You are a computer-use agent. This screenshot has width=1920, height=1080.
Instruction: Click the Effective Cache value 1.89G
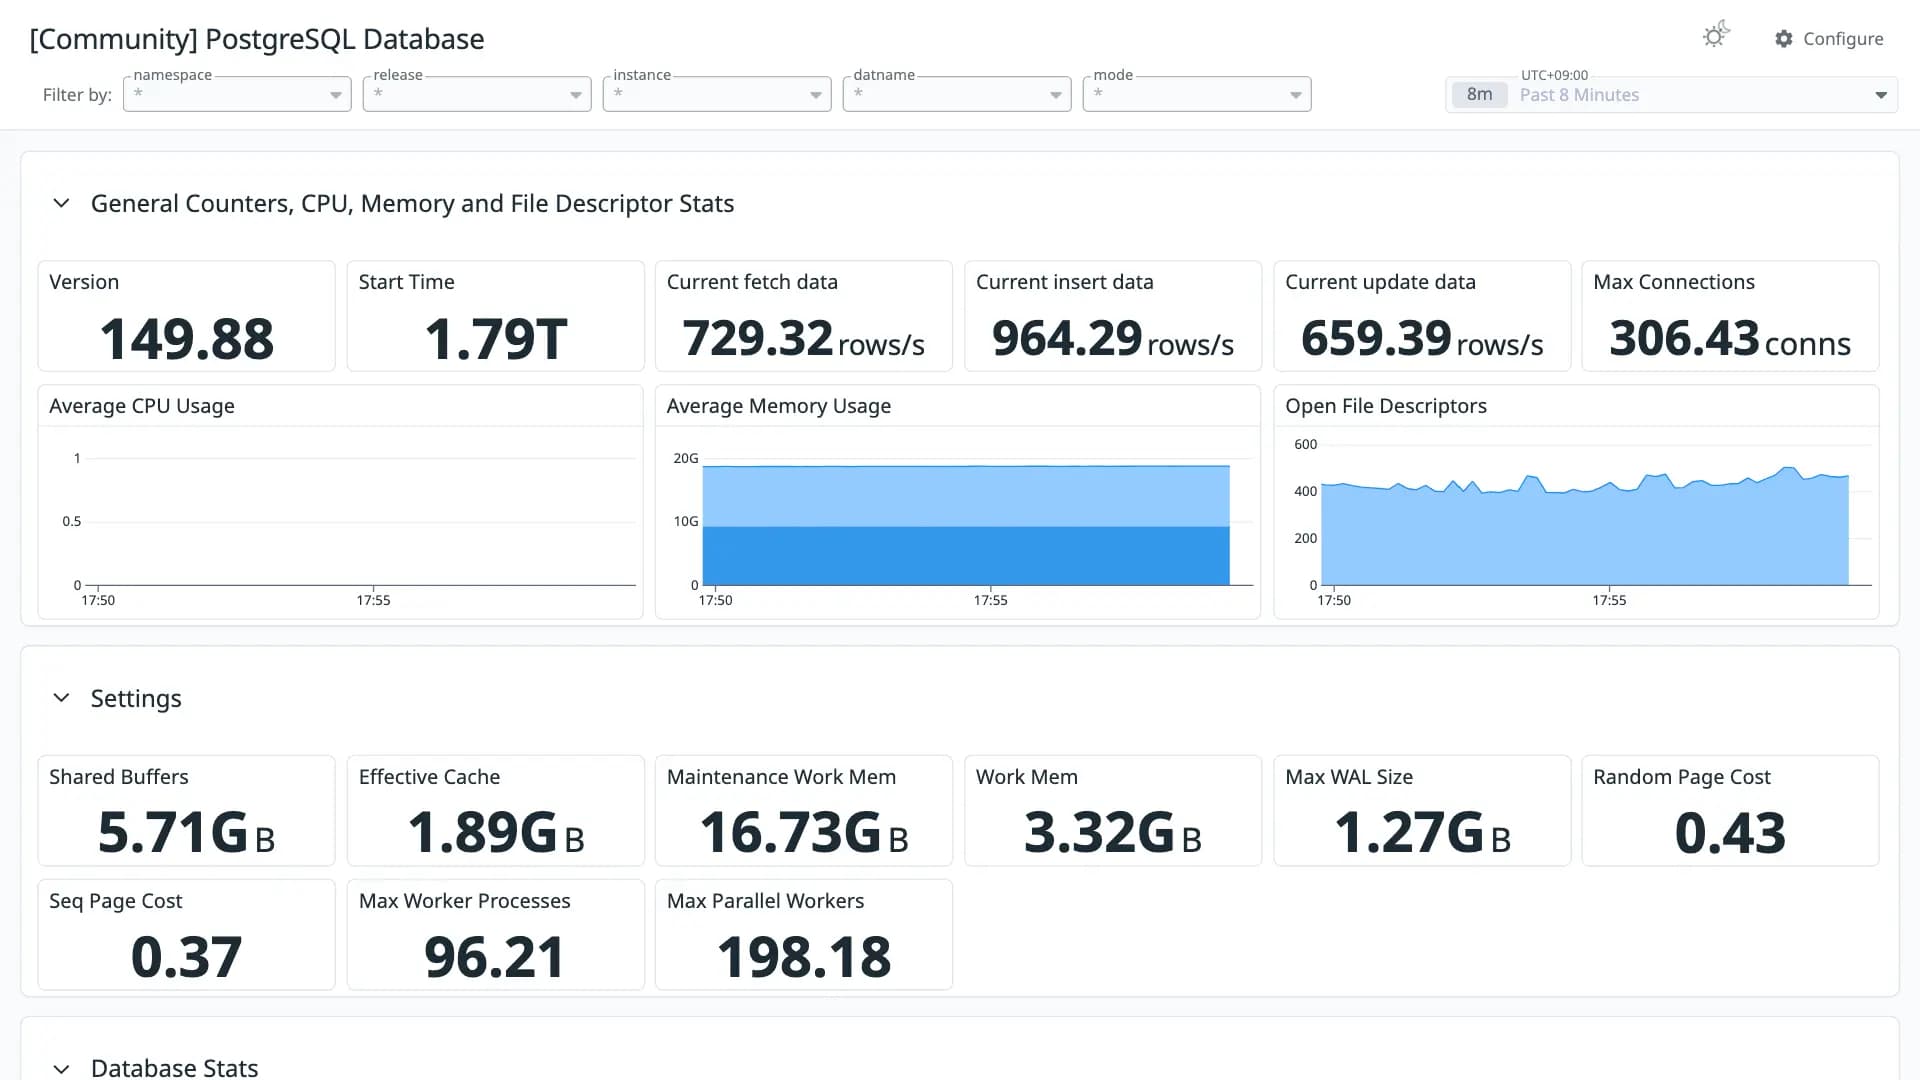[x=482, y=833]
